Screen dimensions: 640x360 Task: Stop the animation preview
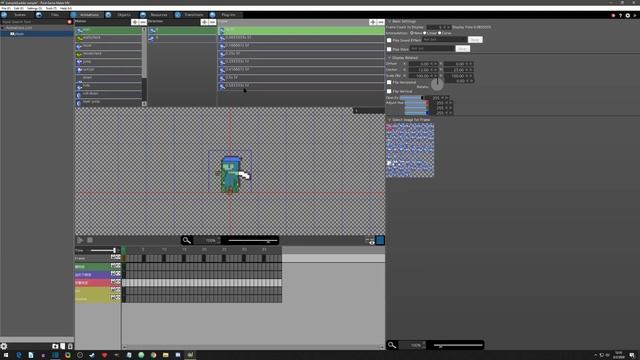coord(90,240)
